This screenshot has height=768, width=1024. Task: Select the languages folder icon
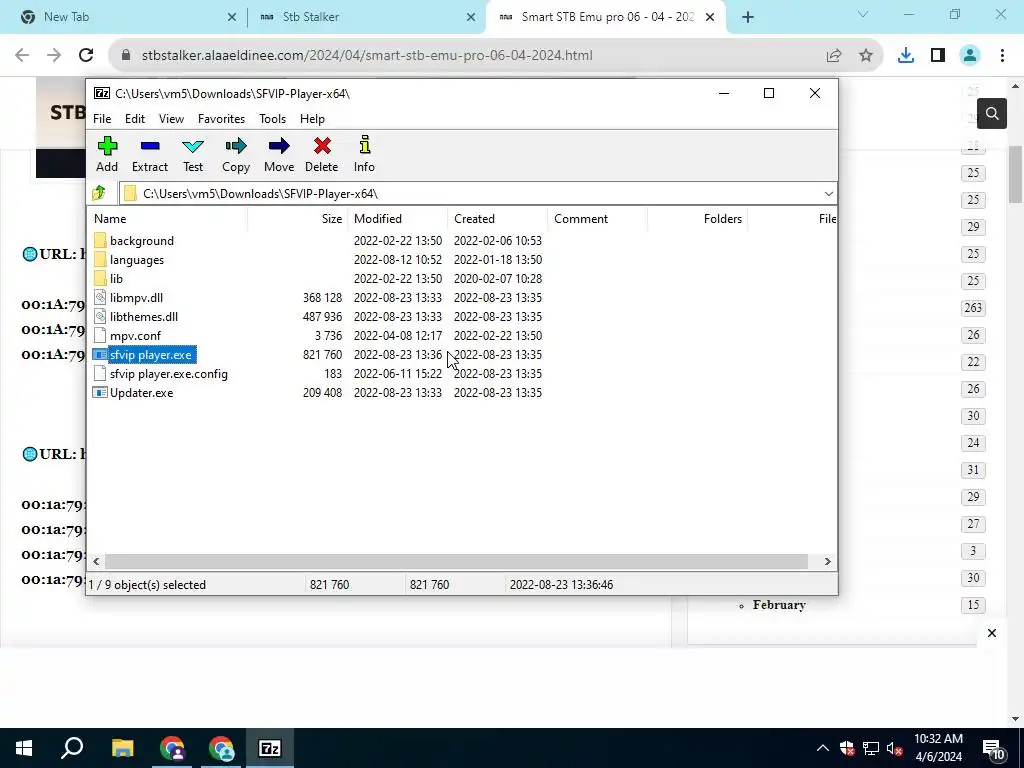pos(99,259)
